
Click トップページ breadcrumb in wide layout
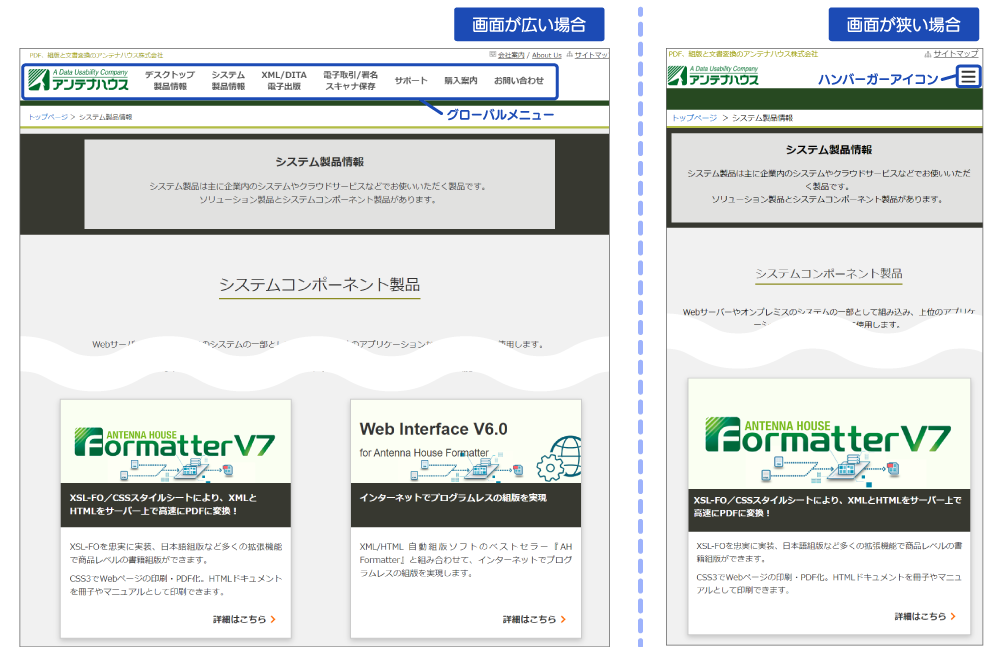[48, 117]
